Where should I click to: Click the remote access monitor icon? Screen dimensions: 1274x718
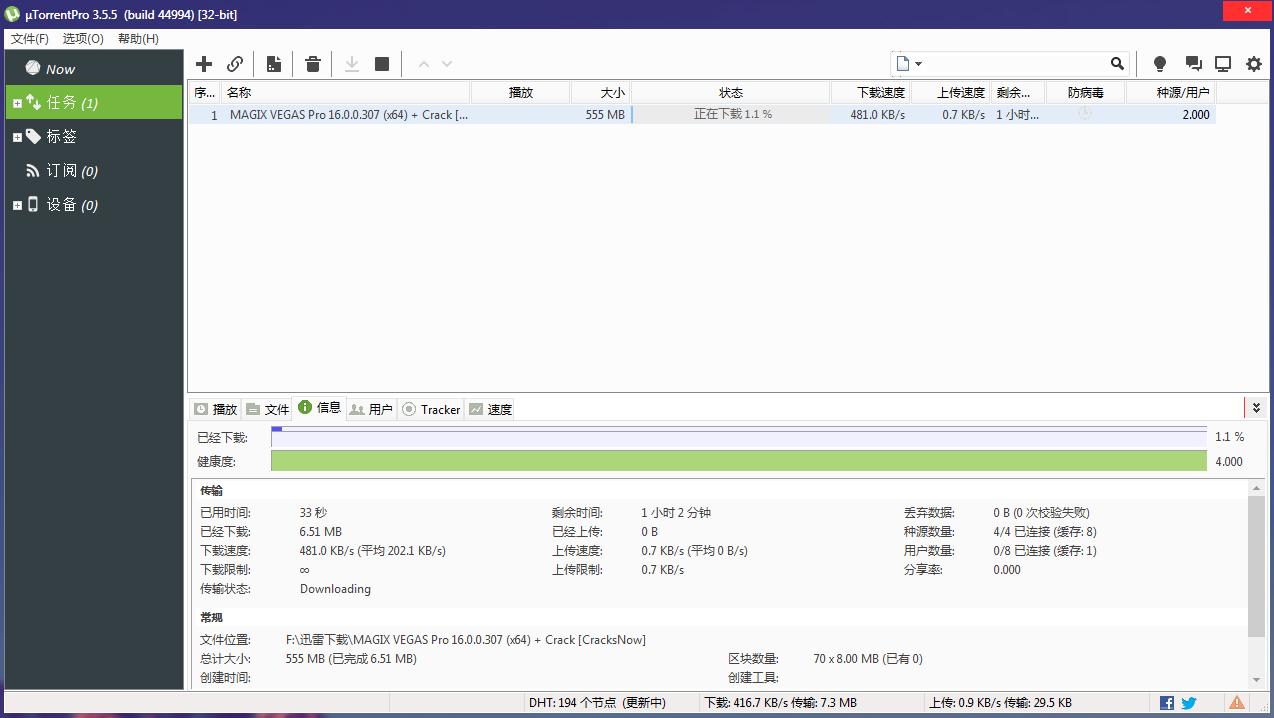tap(1222, 63)
